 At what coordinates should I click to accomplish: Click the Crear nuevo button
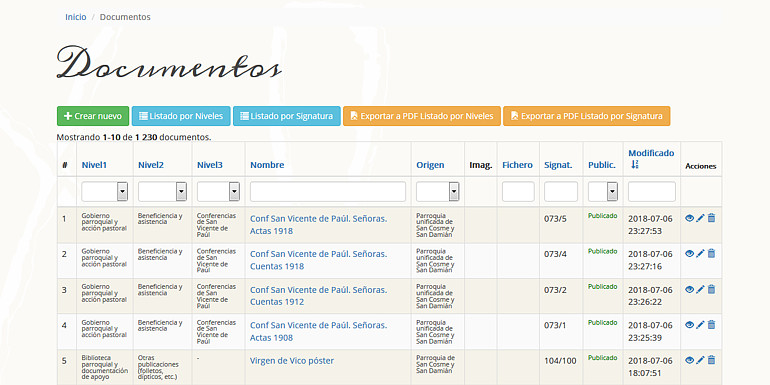(x=93, y=116)
